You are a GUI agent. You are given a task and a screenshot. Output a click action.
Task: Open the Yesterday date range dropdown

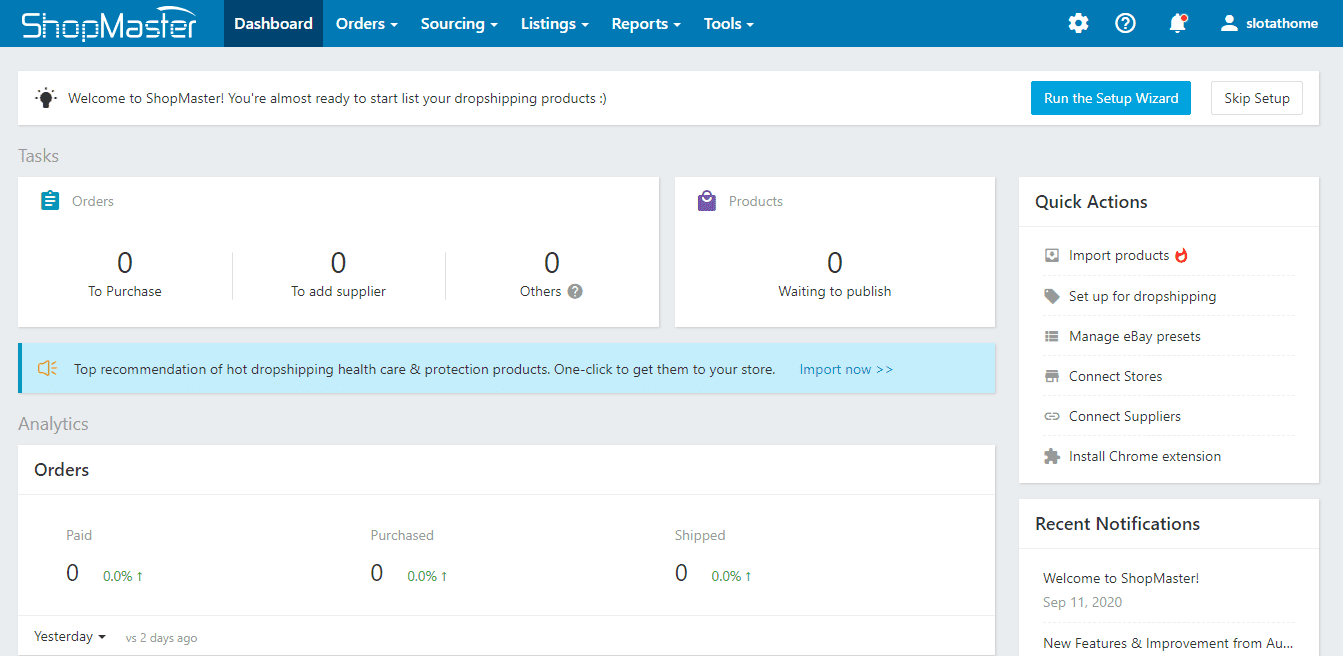coord(70,636)
